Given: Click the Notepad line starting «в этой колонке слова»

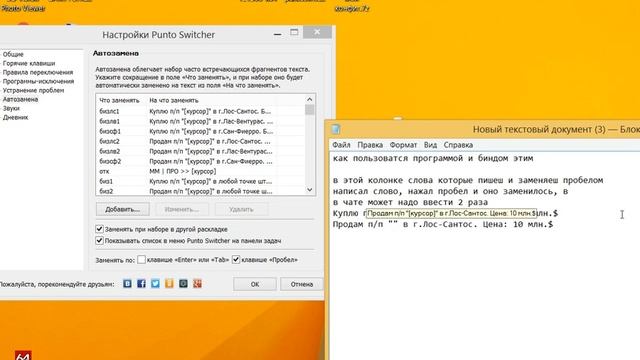Looking at the screenshot, I should click(x=468, y=180).
